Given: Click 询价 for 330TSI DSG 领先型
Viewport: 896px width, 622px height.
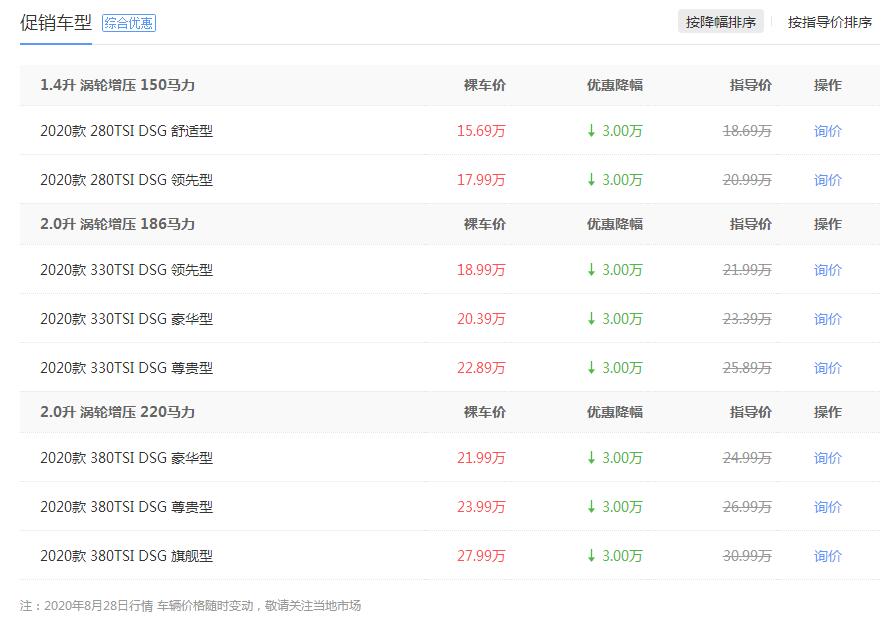Looking at the screenshot, I should 827,270.
